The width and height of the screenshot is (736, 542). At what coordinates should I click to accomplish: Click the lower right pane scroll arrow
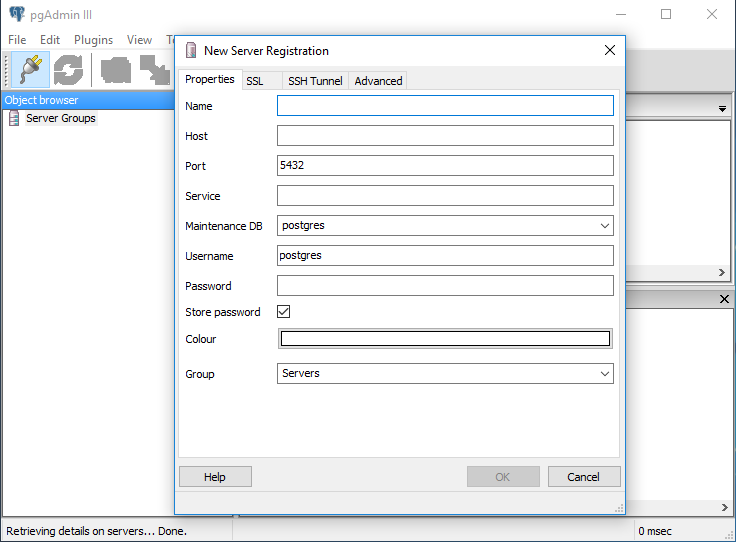(x=725, y=507)
